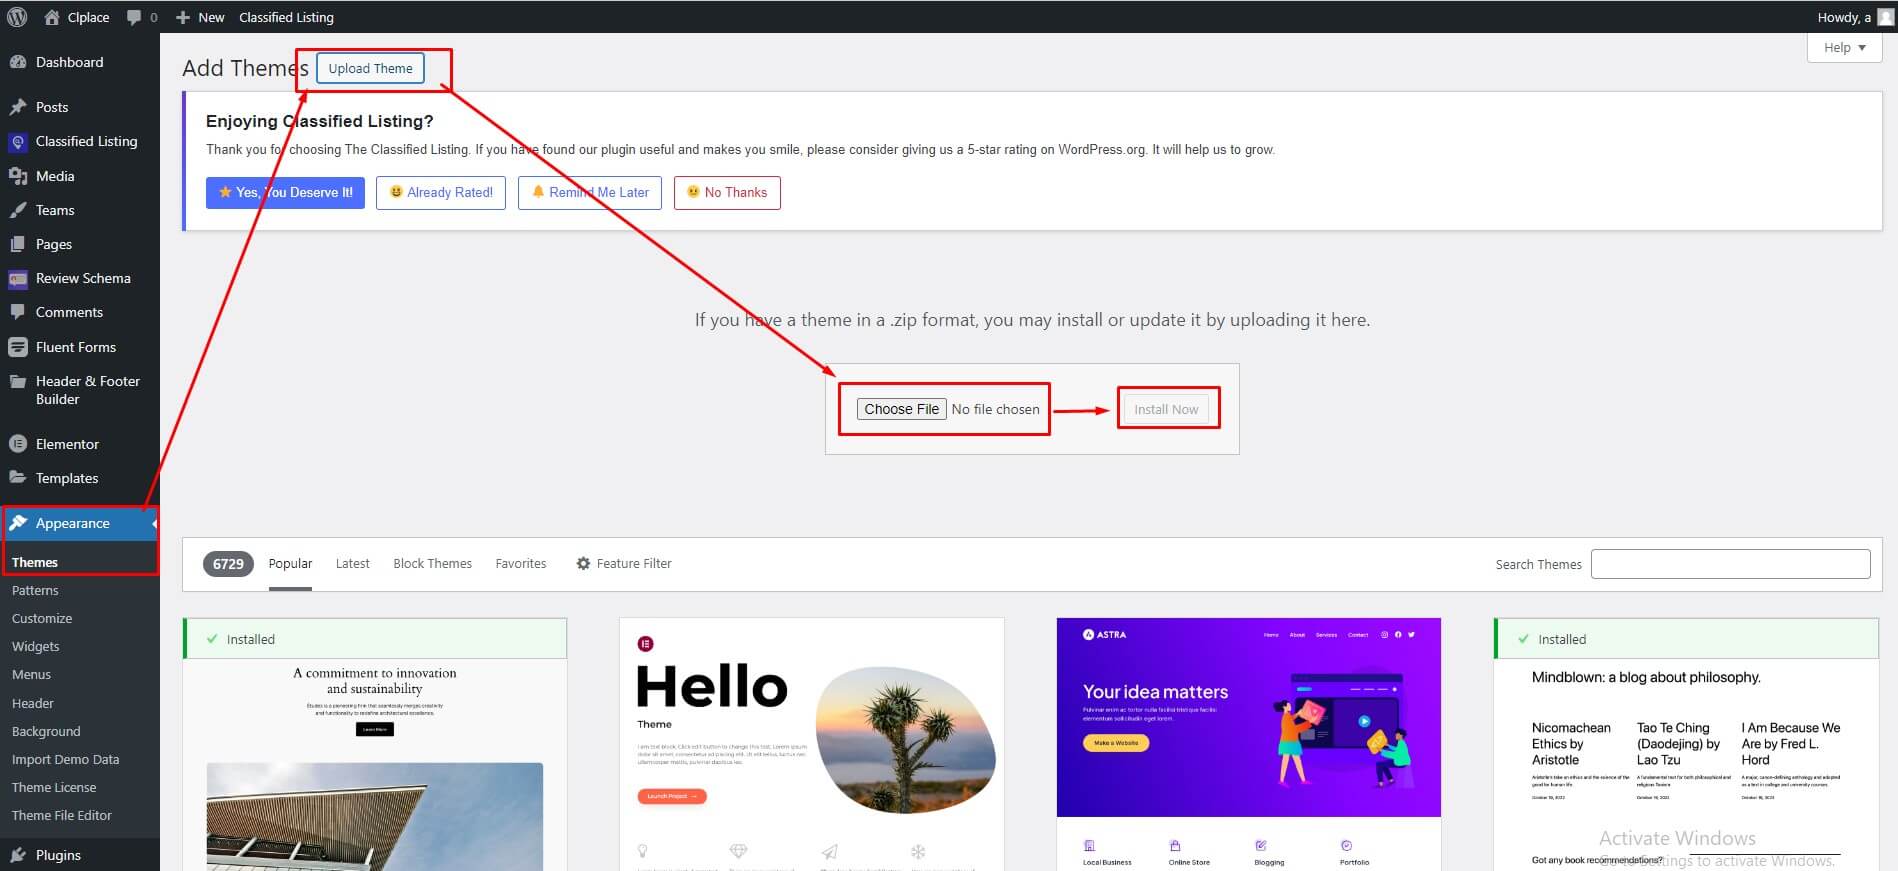Click the Feature Filter gear icon
Screen dimensions: 1898x871
click(583, 564)
